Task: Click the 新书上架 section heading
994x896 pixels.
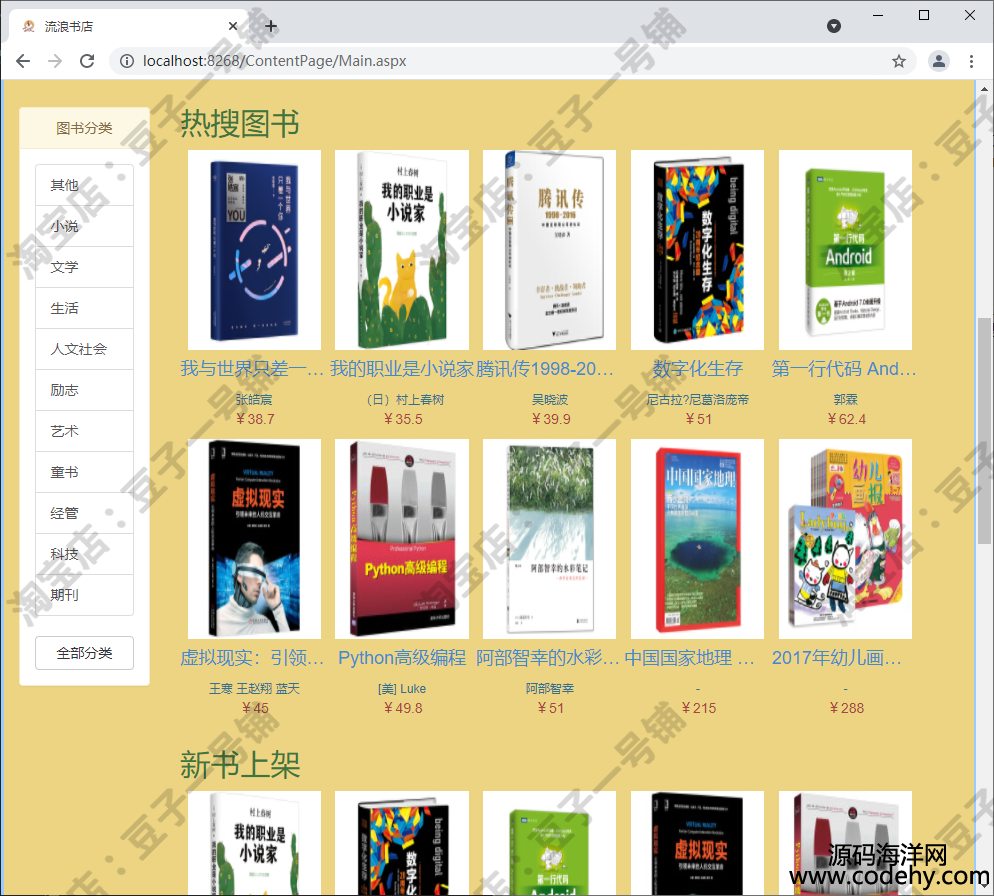Action: (240, 765)
